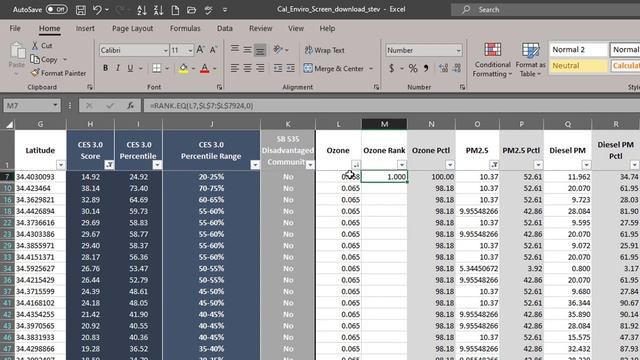This screenshot has width=640, height=360.
Task: Click the Format Painter button
Action: pyautogui.click(x=59, y=73)
